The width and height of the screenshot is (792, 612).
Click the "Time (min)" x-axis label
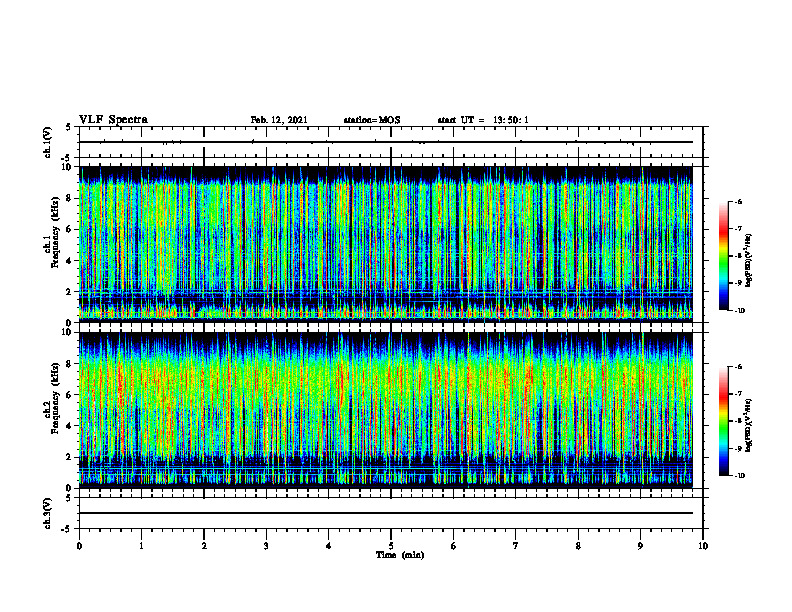(400, 555)
